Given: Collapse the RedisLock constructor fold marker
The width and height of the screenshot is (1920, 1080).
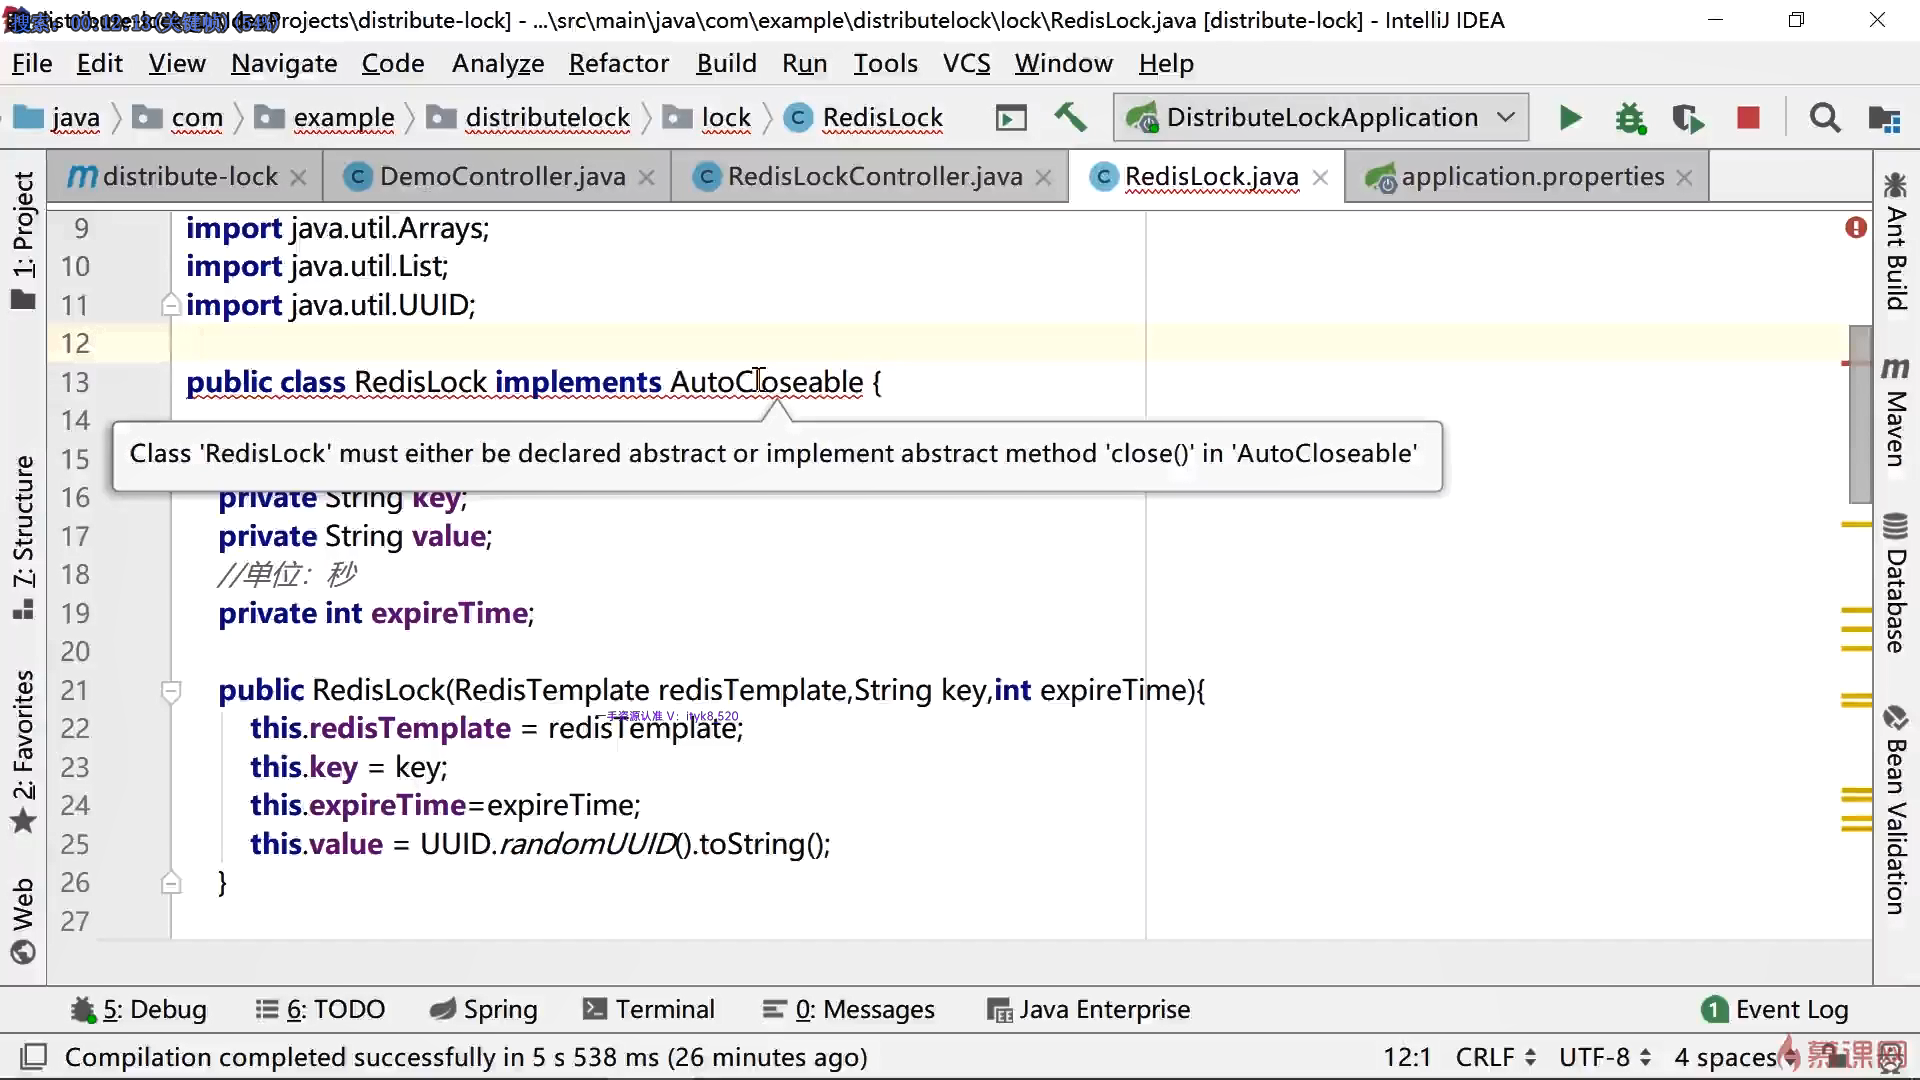Looking at the screenshot, I should pyautogui.click(x=171, y=690).
